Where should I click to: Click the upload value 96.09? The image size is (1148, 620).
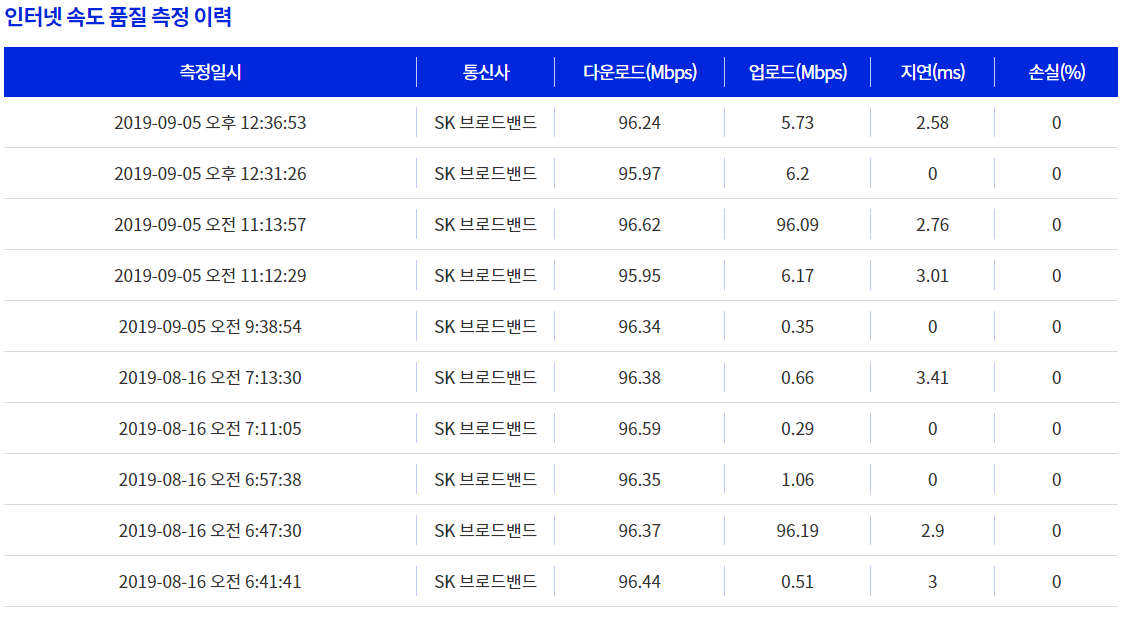(x=797, y=225)
